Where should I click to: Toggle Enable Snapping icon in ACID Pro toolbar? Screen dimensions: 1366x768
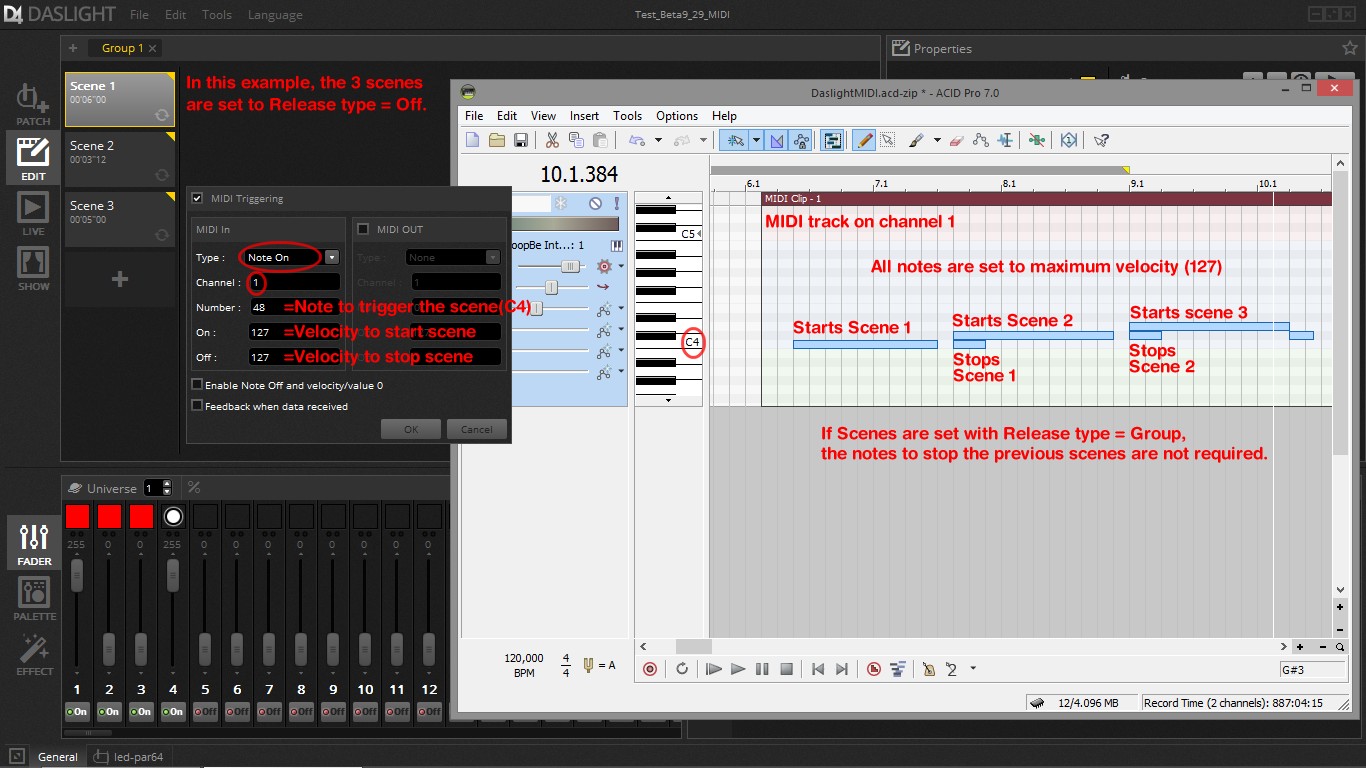coord(735,141)
